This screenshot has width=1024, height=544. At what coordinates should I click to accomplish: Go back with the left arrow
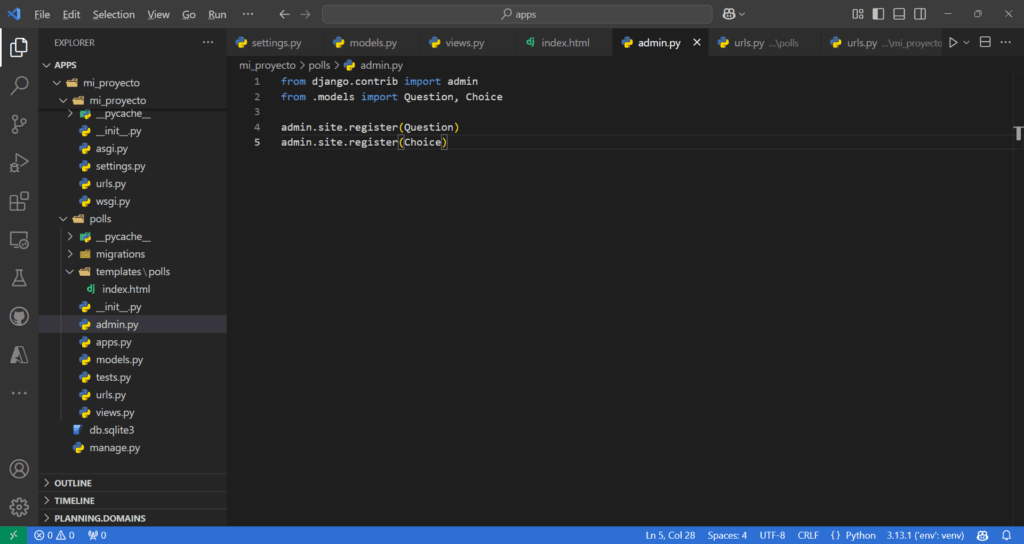click(284, 14)
